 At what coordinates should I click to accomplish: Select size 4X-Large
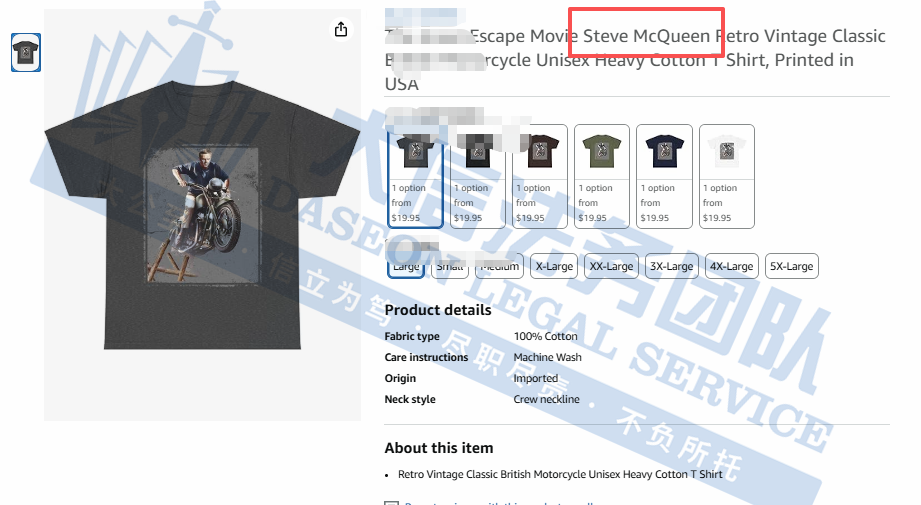point(731,266)
